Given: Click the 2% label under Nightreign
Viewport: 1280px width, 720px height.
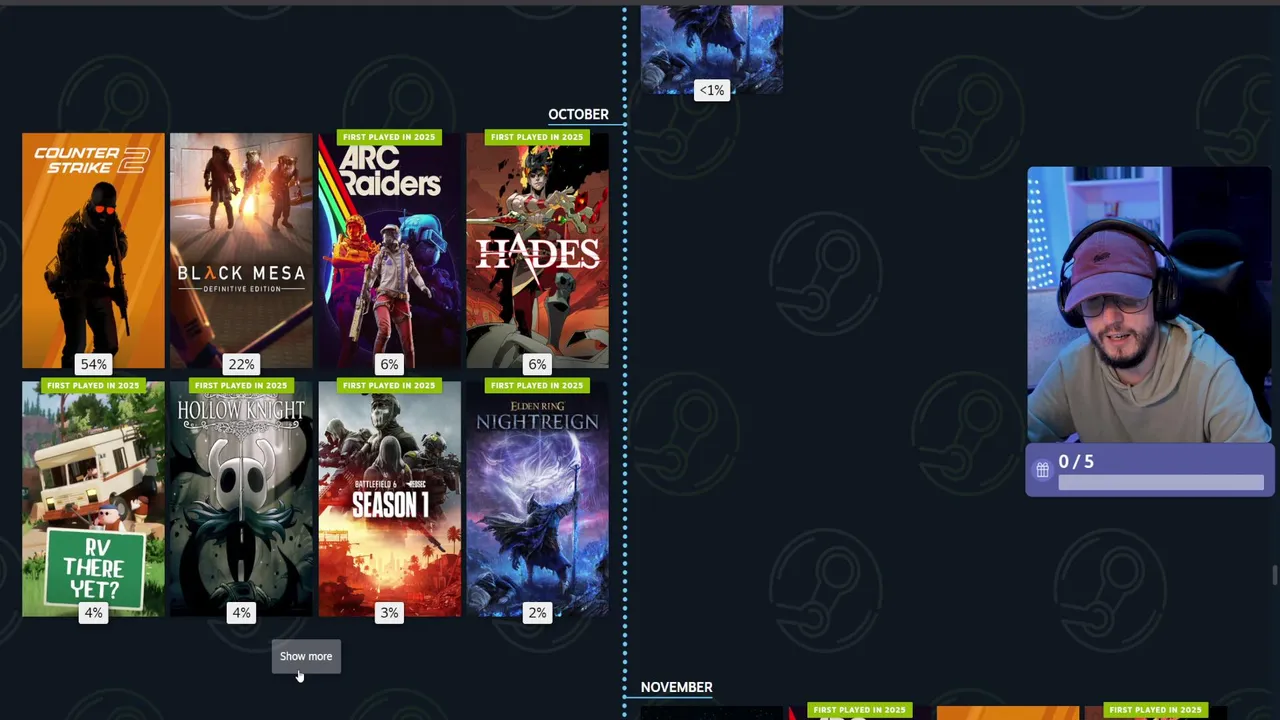Looking at the screenshot, I should click(x=537, y=612).
